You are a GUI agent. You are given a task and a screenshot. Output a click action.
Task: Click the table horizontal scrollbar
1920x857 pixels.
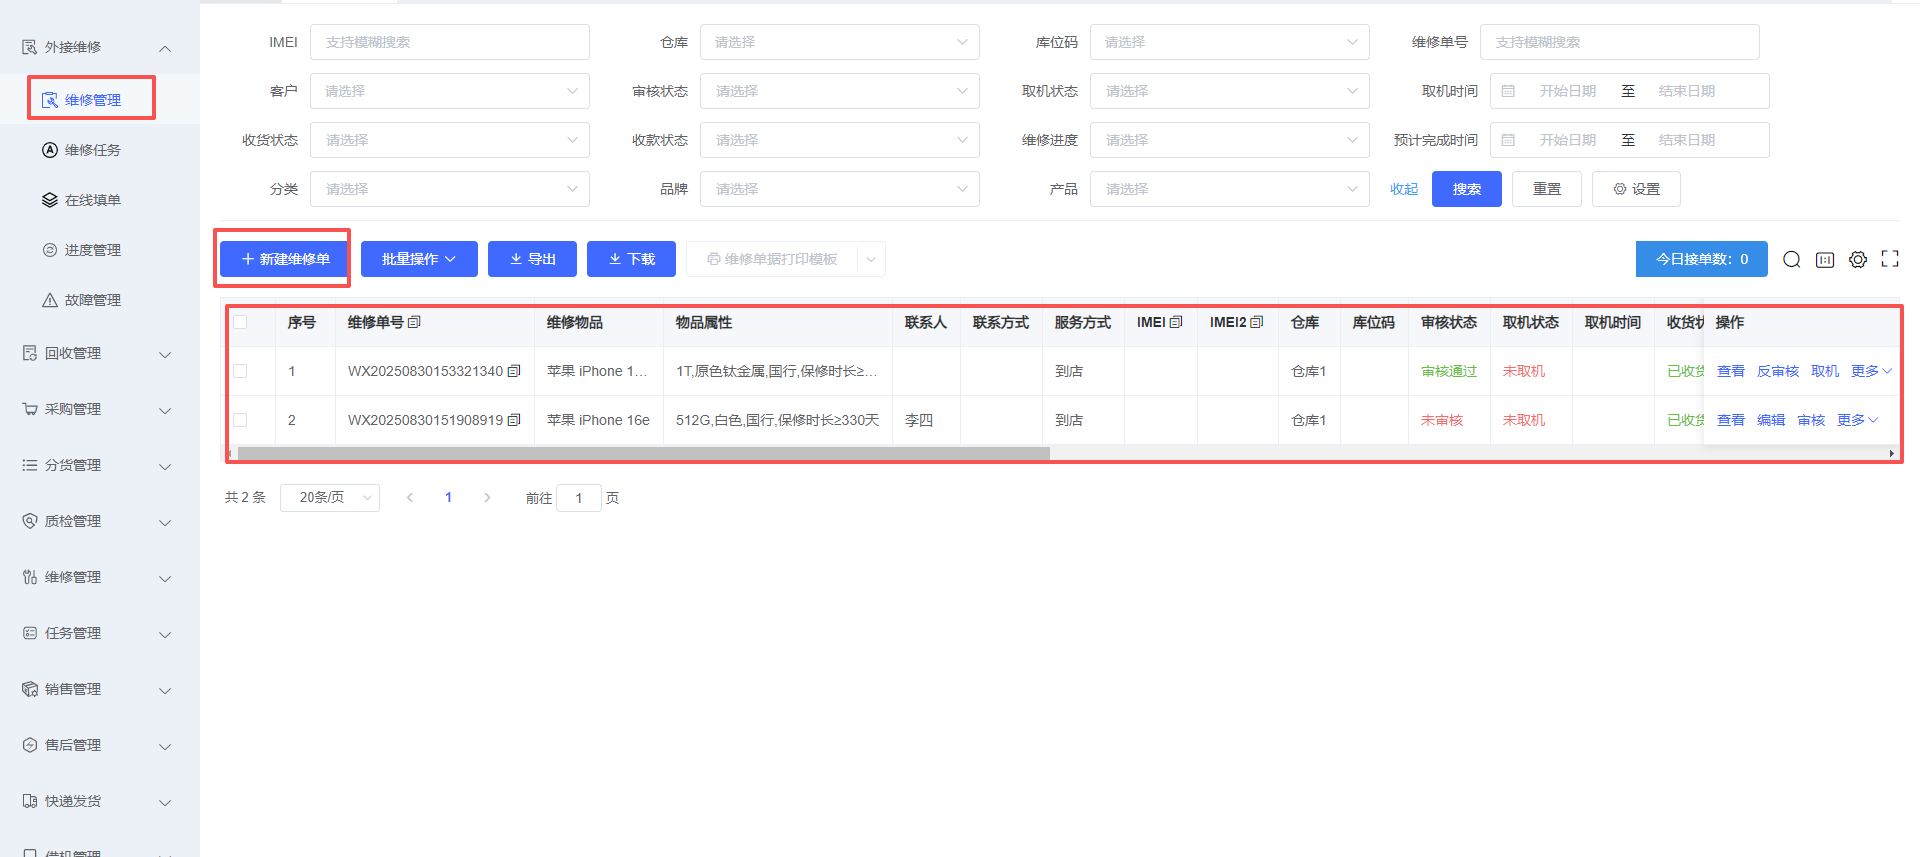coord(640,453)
